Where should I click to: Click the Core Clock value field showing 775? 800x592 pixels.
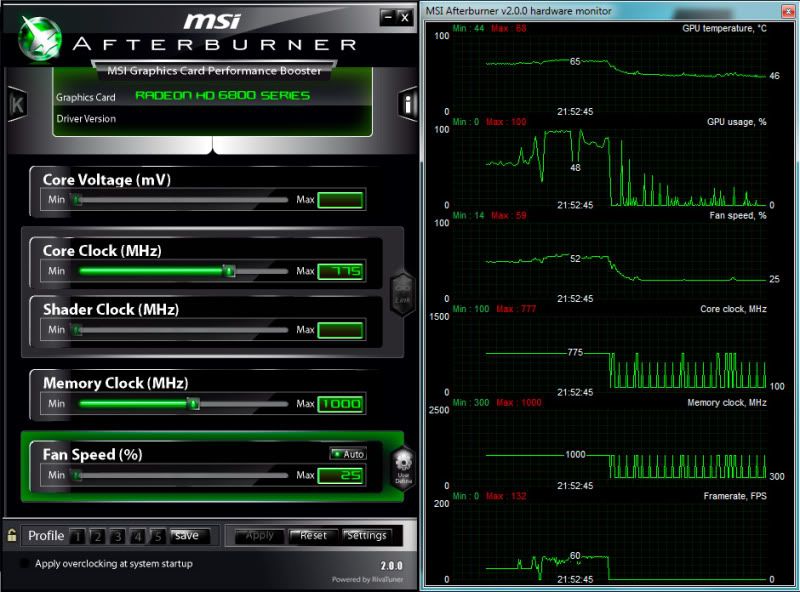click(340, 271)
